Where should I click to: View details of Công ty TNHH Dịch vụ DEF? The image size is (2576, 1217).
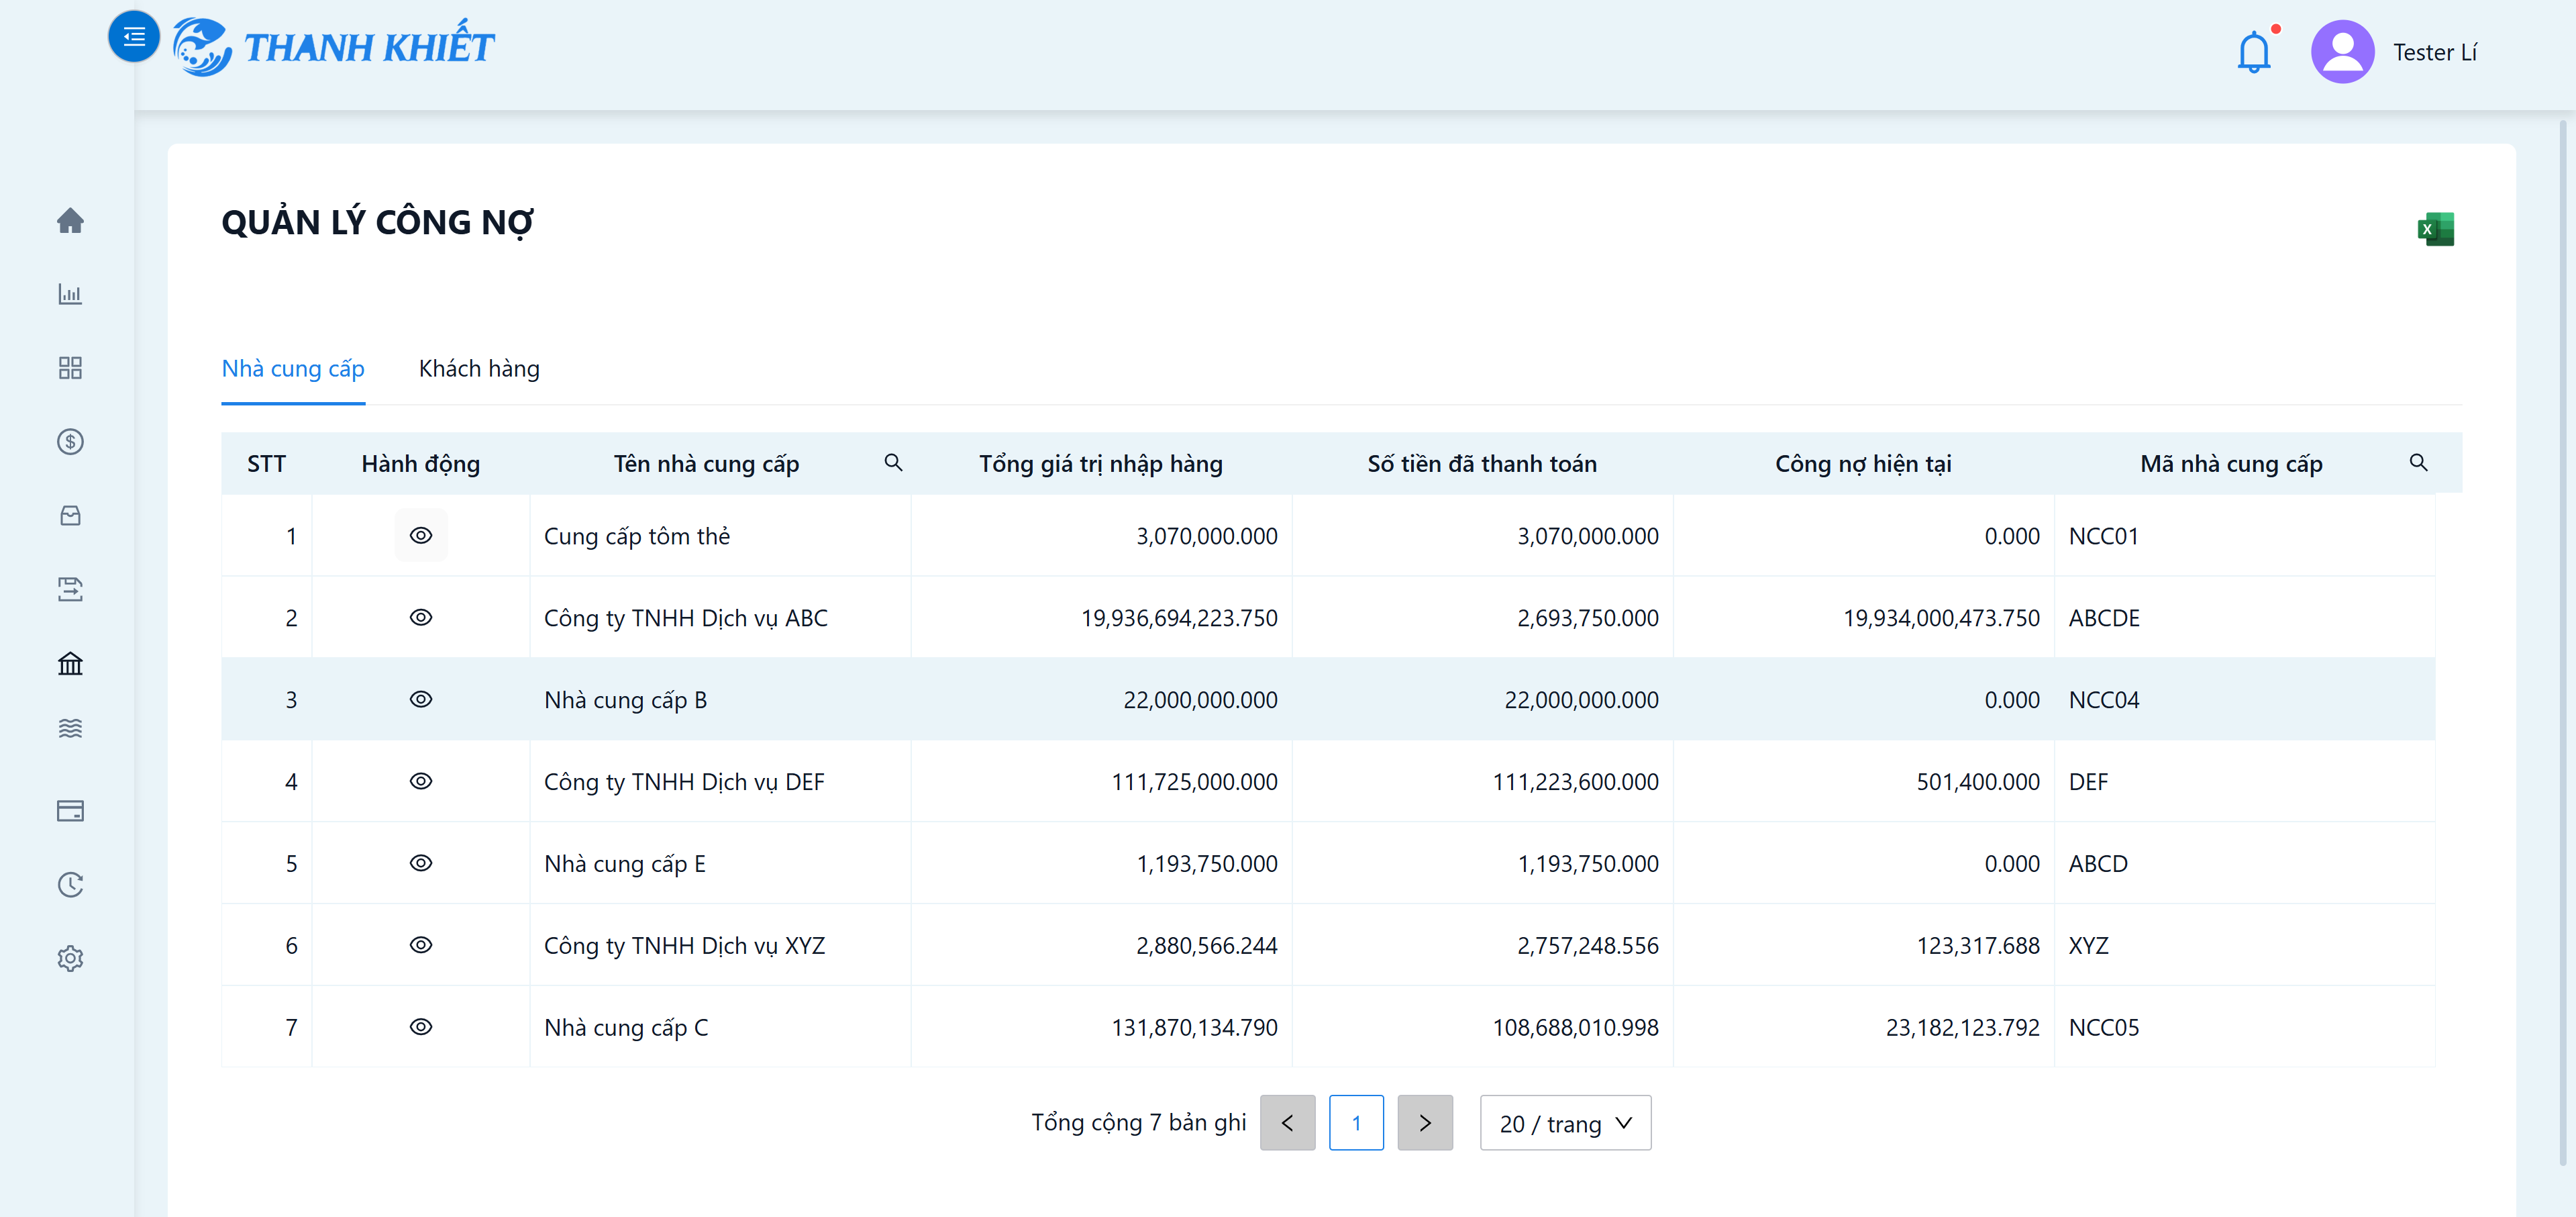(421, 781)
